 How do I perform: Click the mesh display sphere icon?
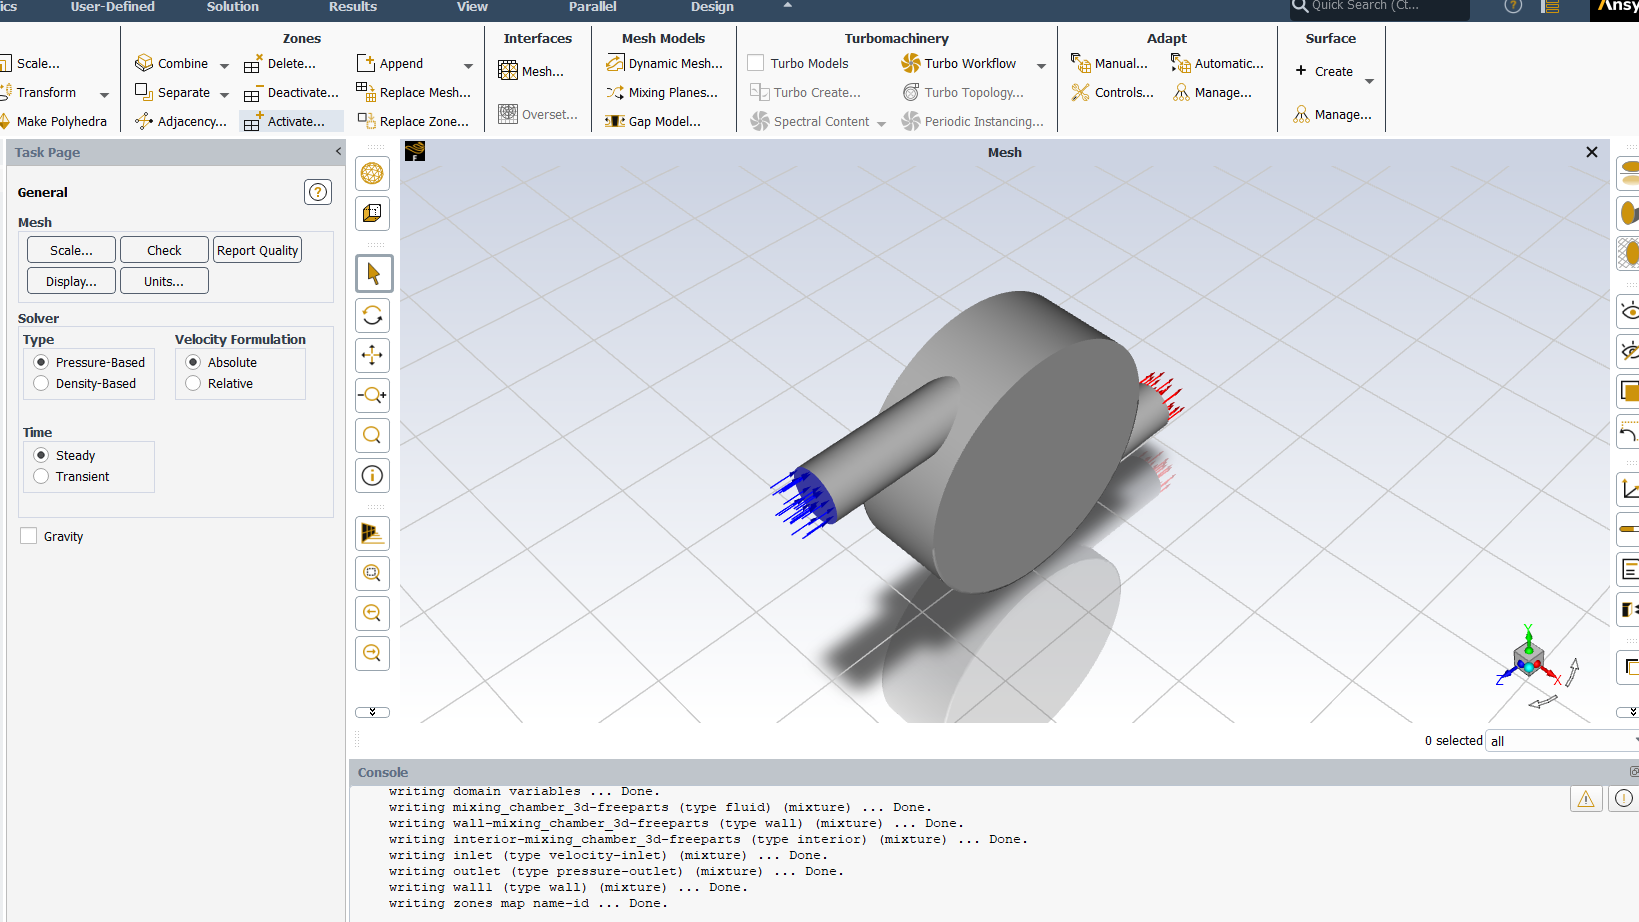click(x=372, y=174)
